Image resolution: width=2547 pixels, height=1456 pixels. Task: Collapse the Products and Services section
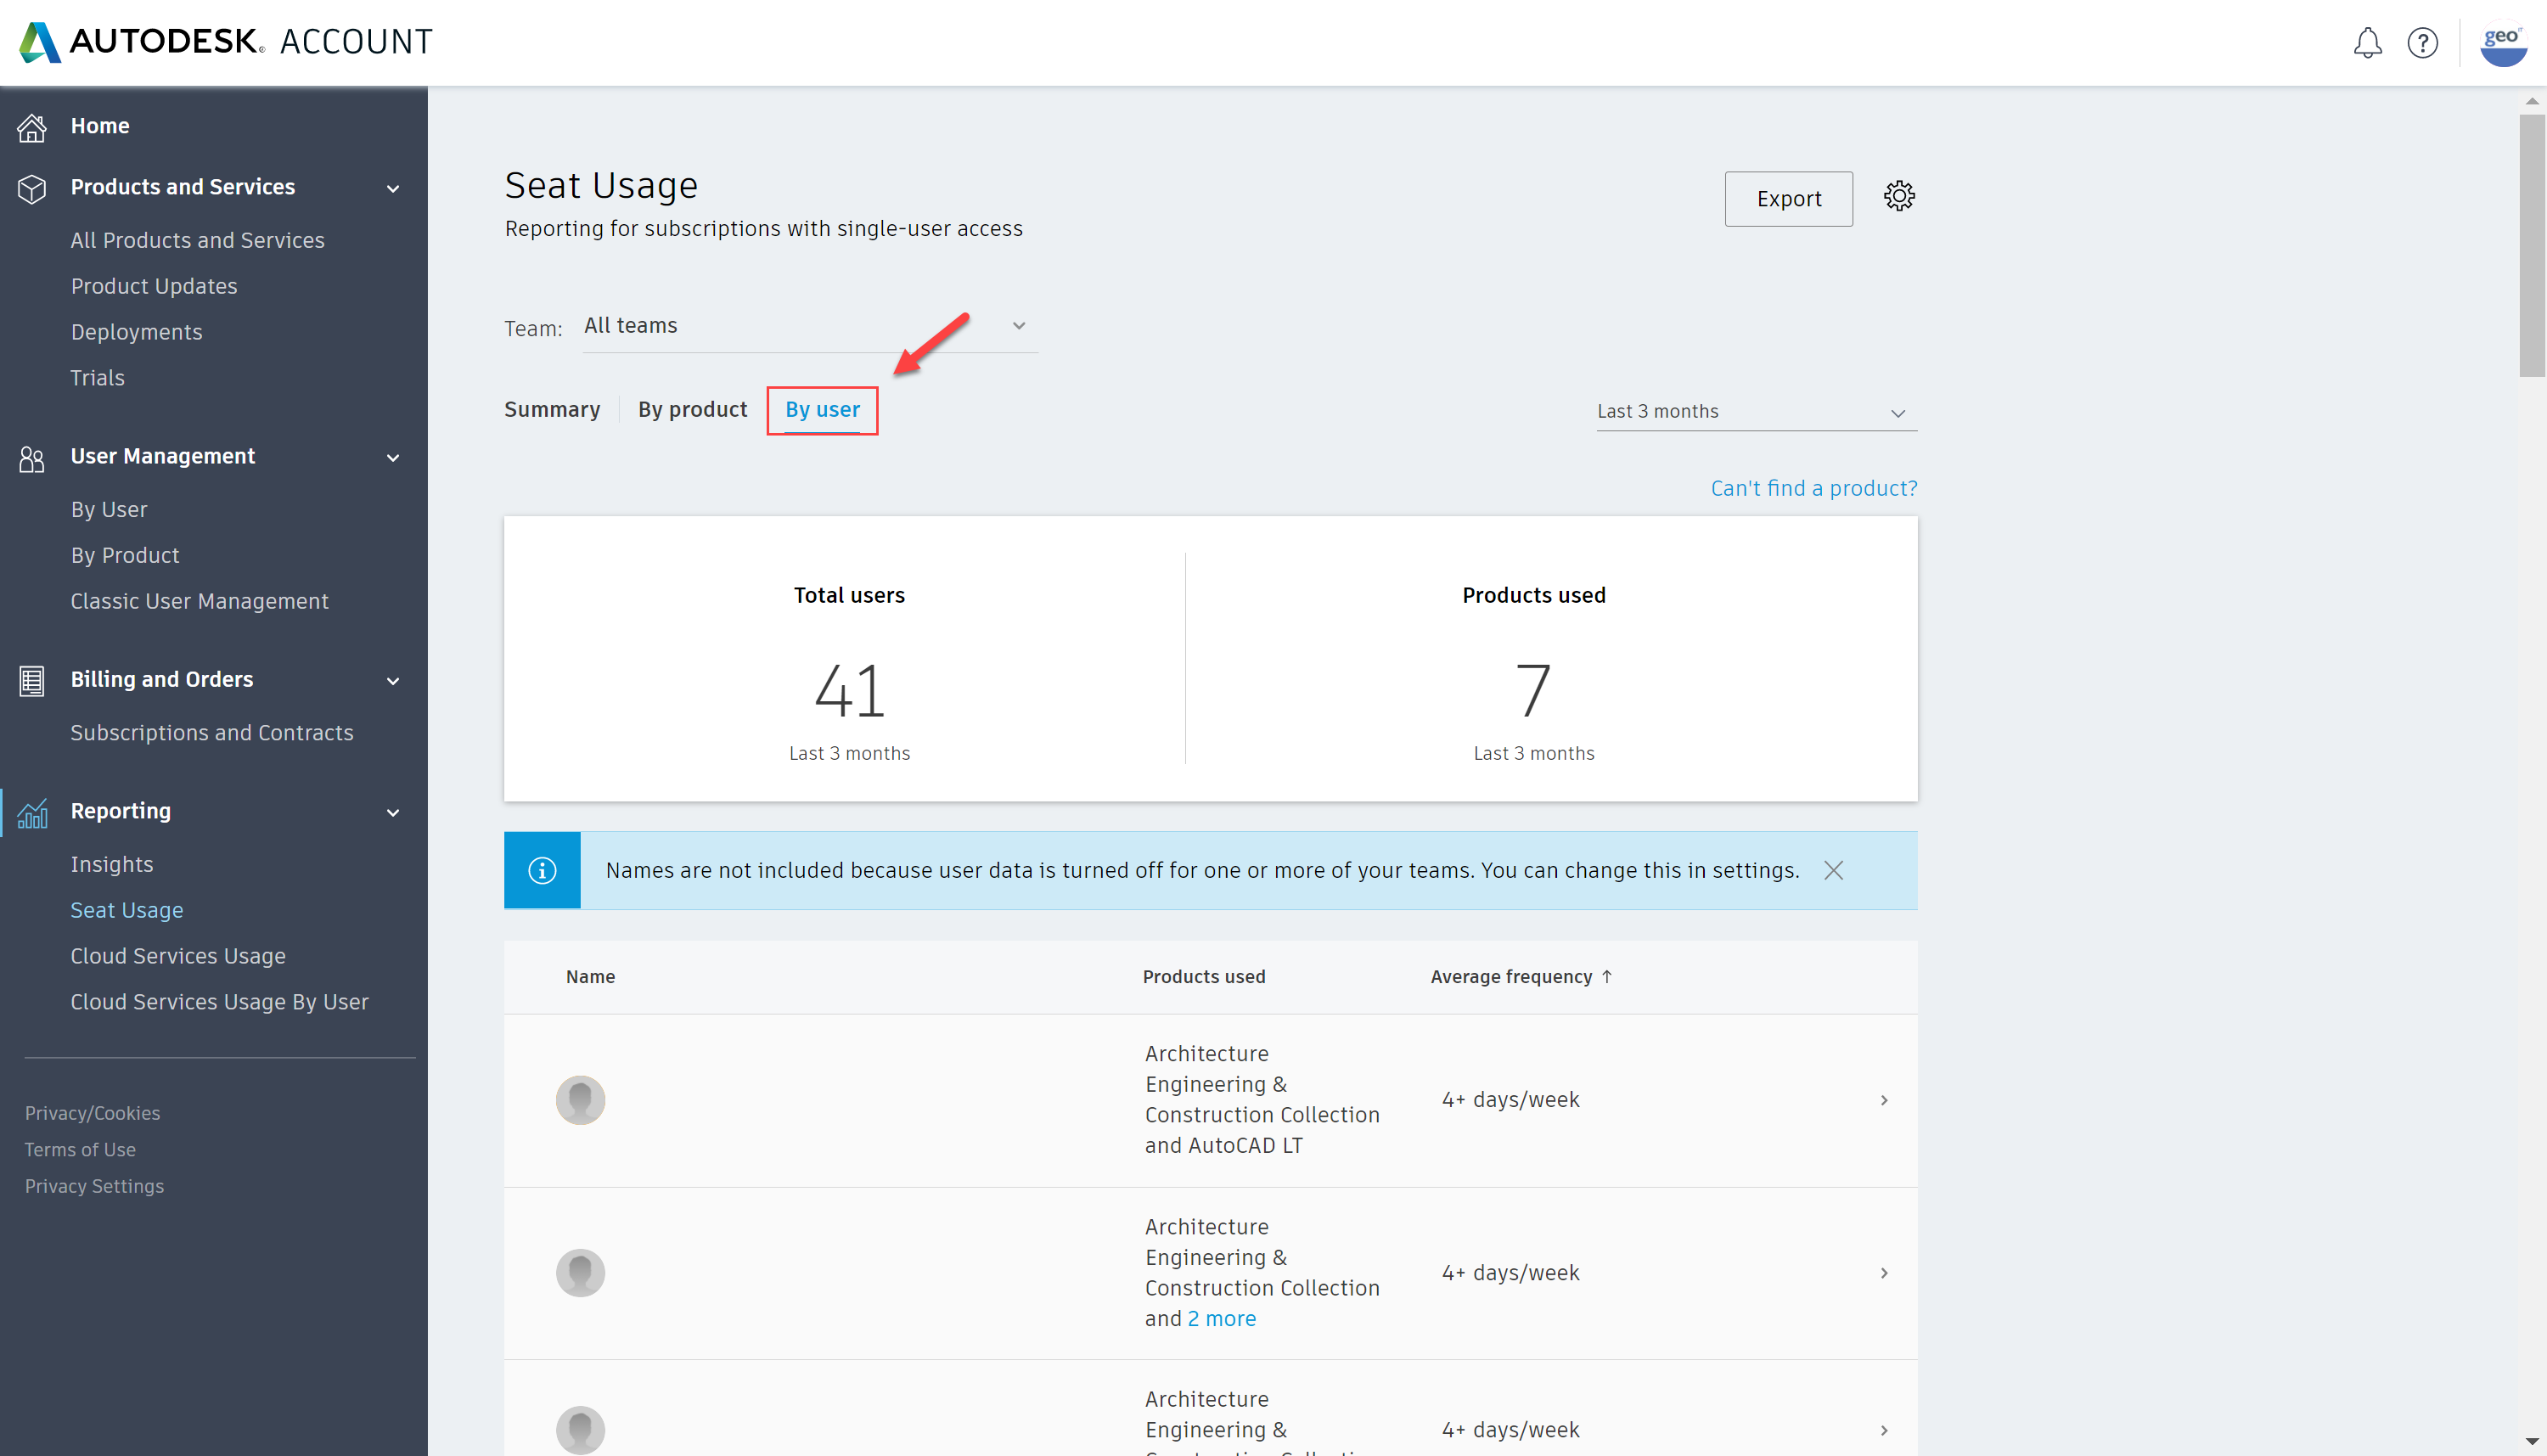(393, 189)
